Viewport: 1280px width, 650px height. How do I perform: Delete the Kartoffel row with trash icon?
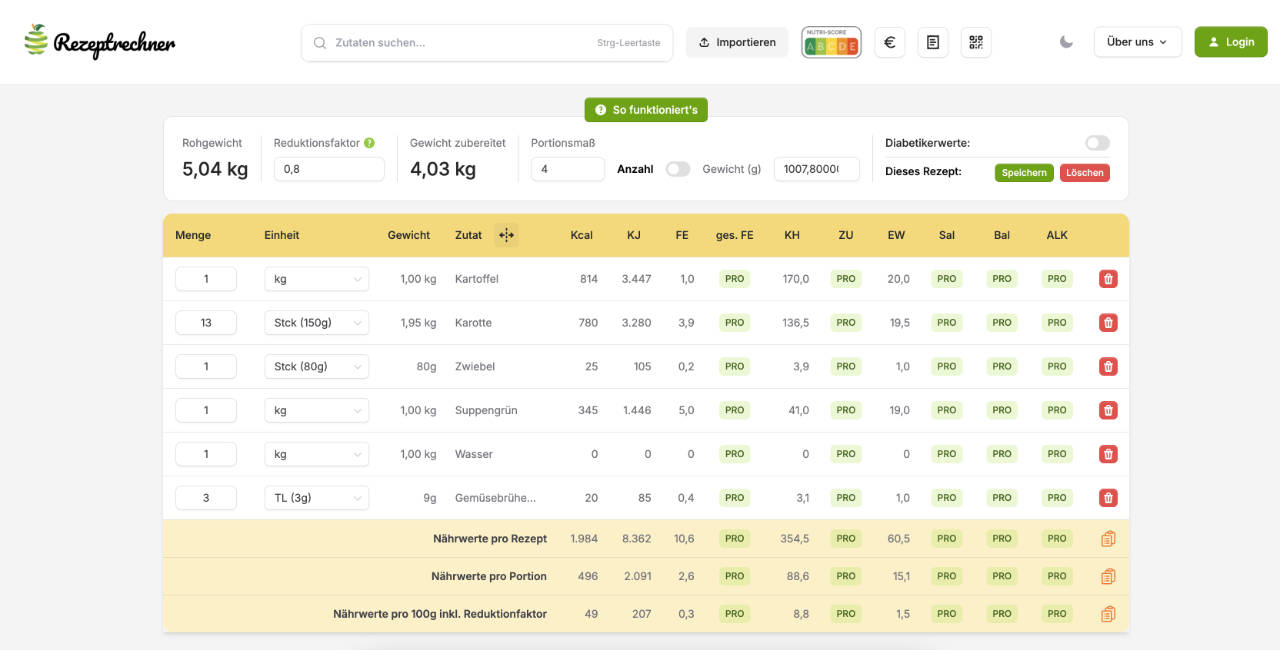pyautogui.click(x=1108, y=279)
